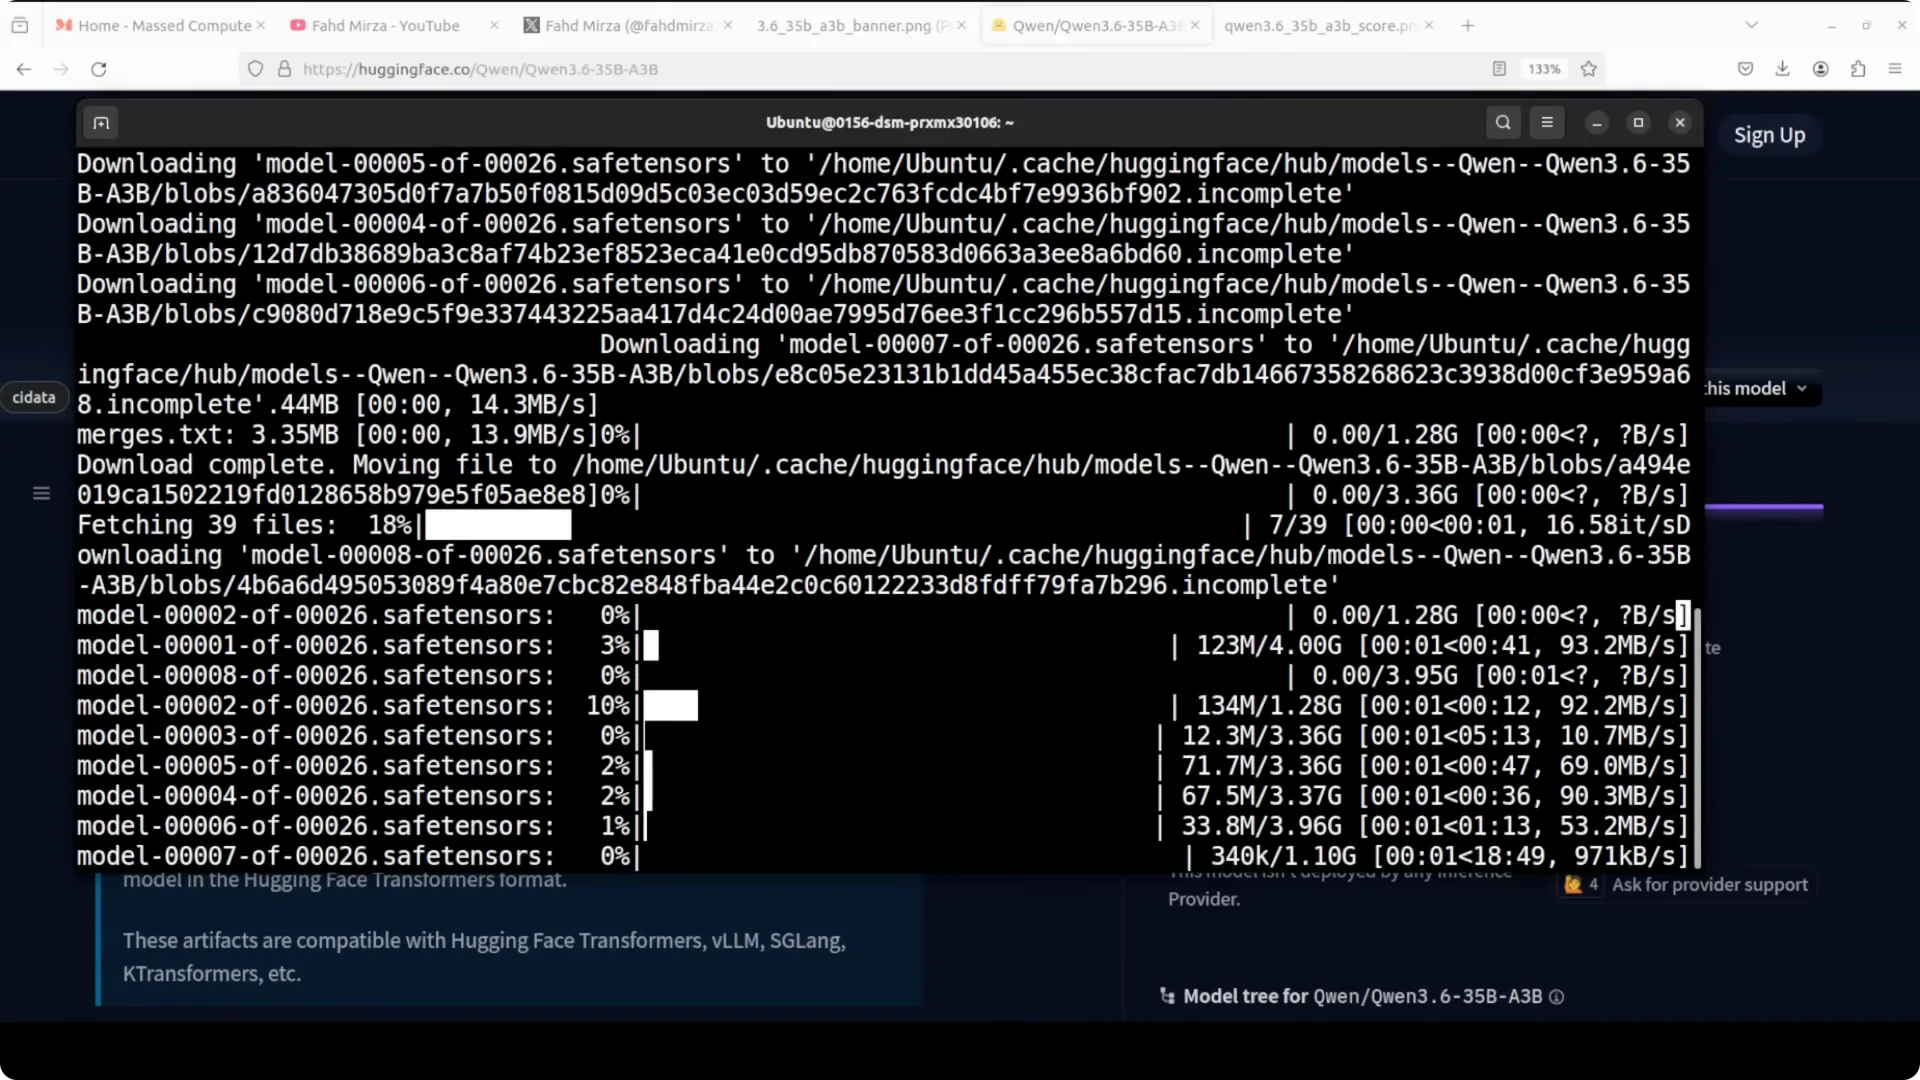Screen dimensions: 1920x1080
Task: Maximize the terminal window
Action: click(1638, 122)
